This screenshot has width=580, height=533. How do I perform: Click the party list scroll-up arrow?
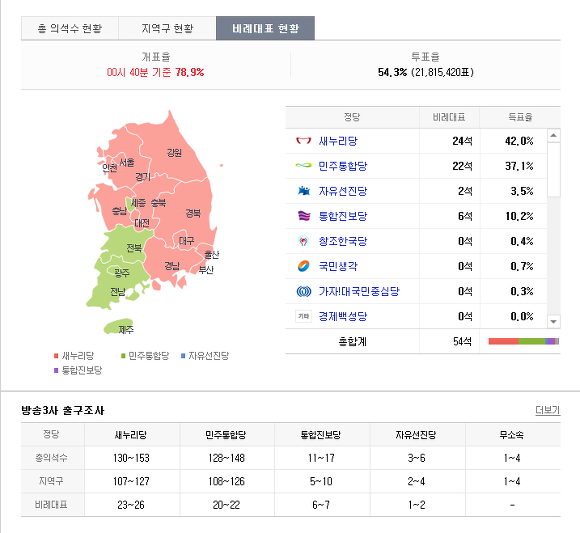click(553, 135)
